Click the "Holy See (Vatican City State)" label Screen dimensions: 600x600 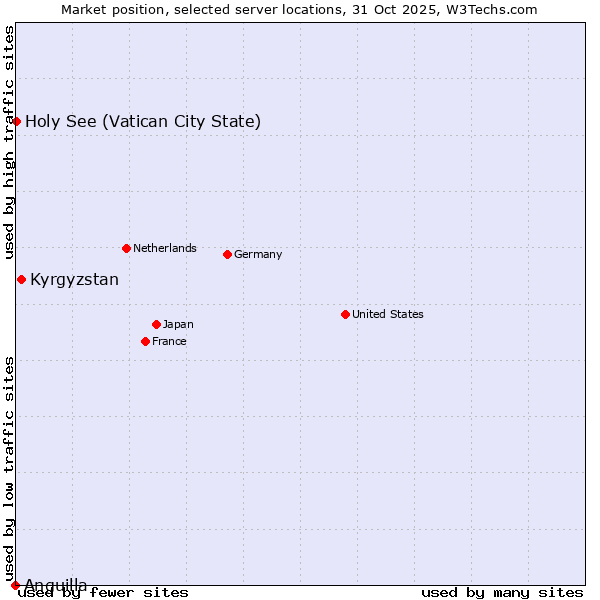(143, 122)
